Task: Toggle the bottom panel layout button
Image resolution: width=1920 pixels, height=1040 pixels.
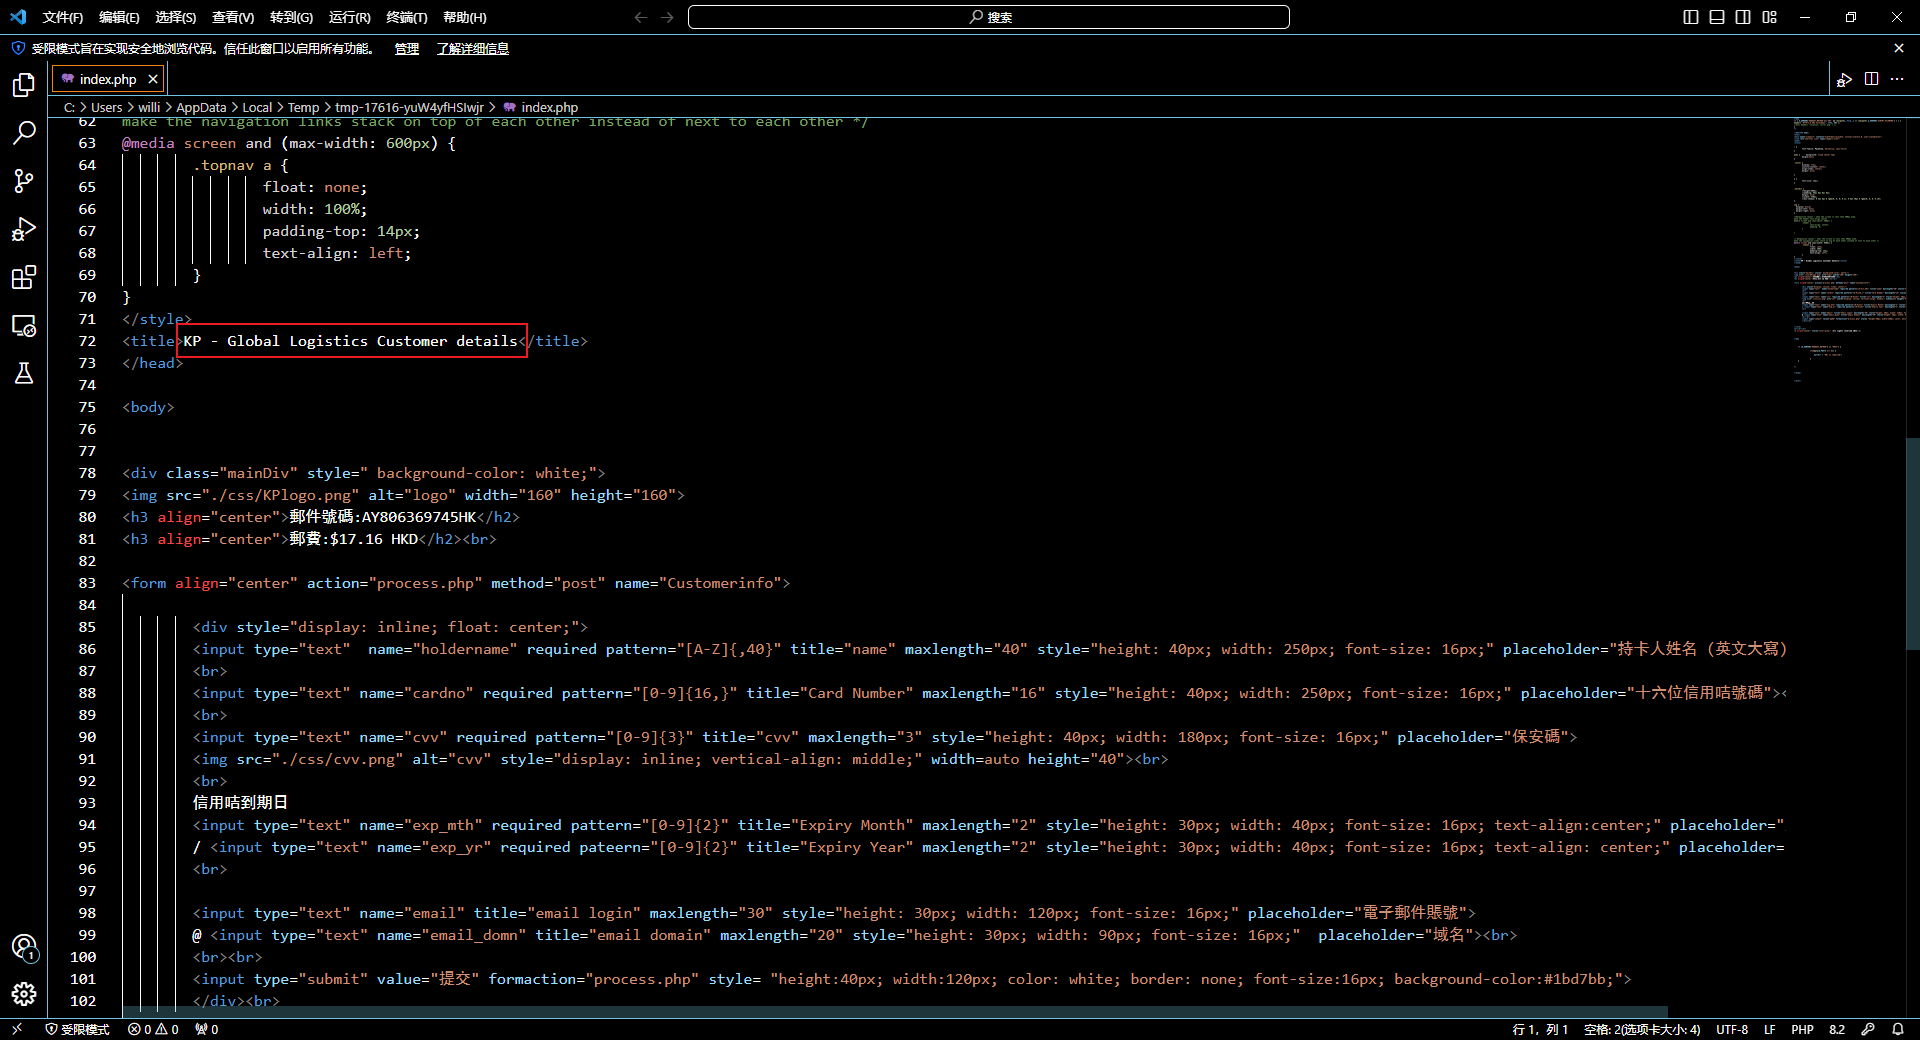Action: pyautogui.click(x=1717, y=17)
